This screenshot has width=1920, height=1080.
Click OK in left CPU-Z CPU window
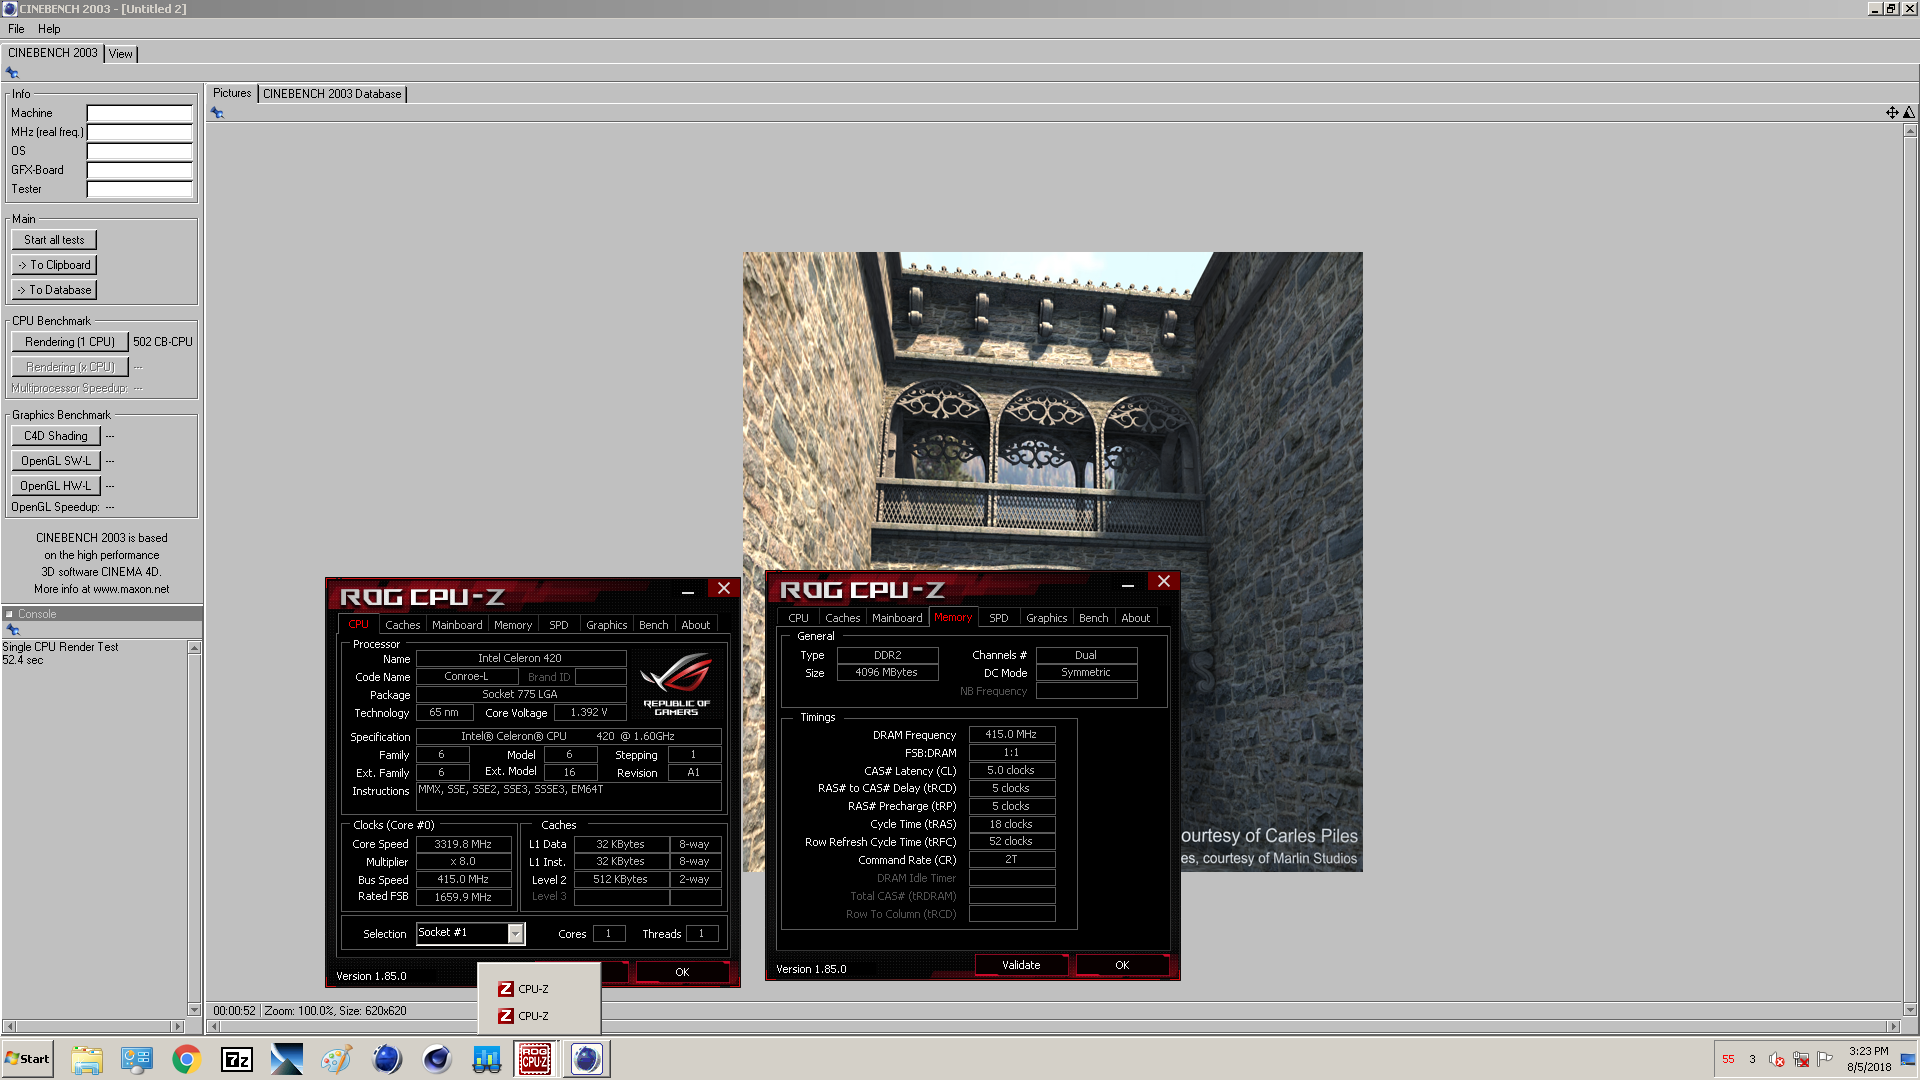[x=682, y=972]
